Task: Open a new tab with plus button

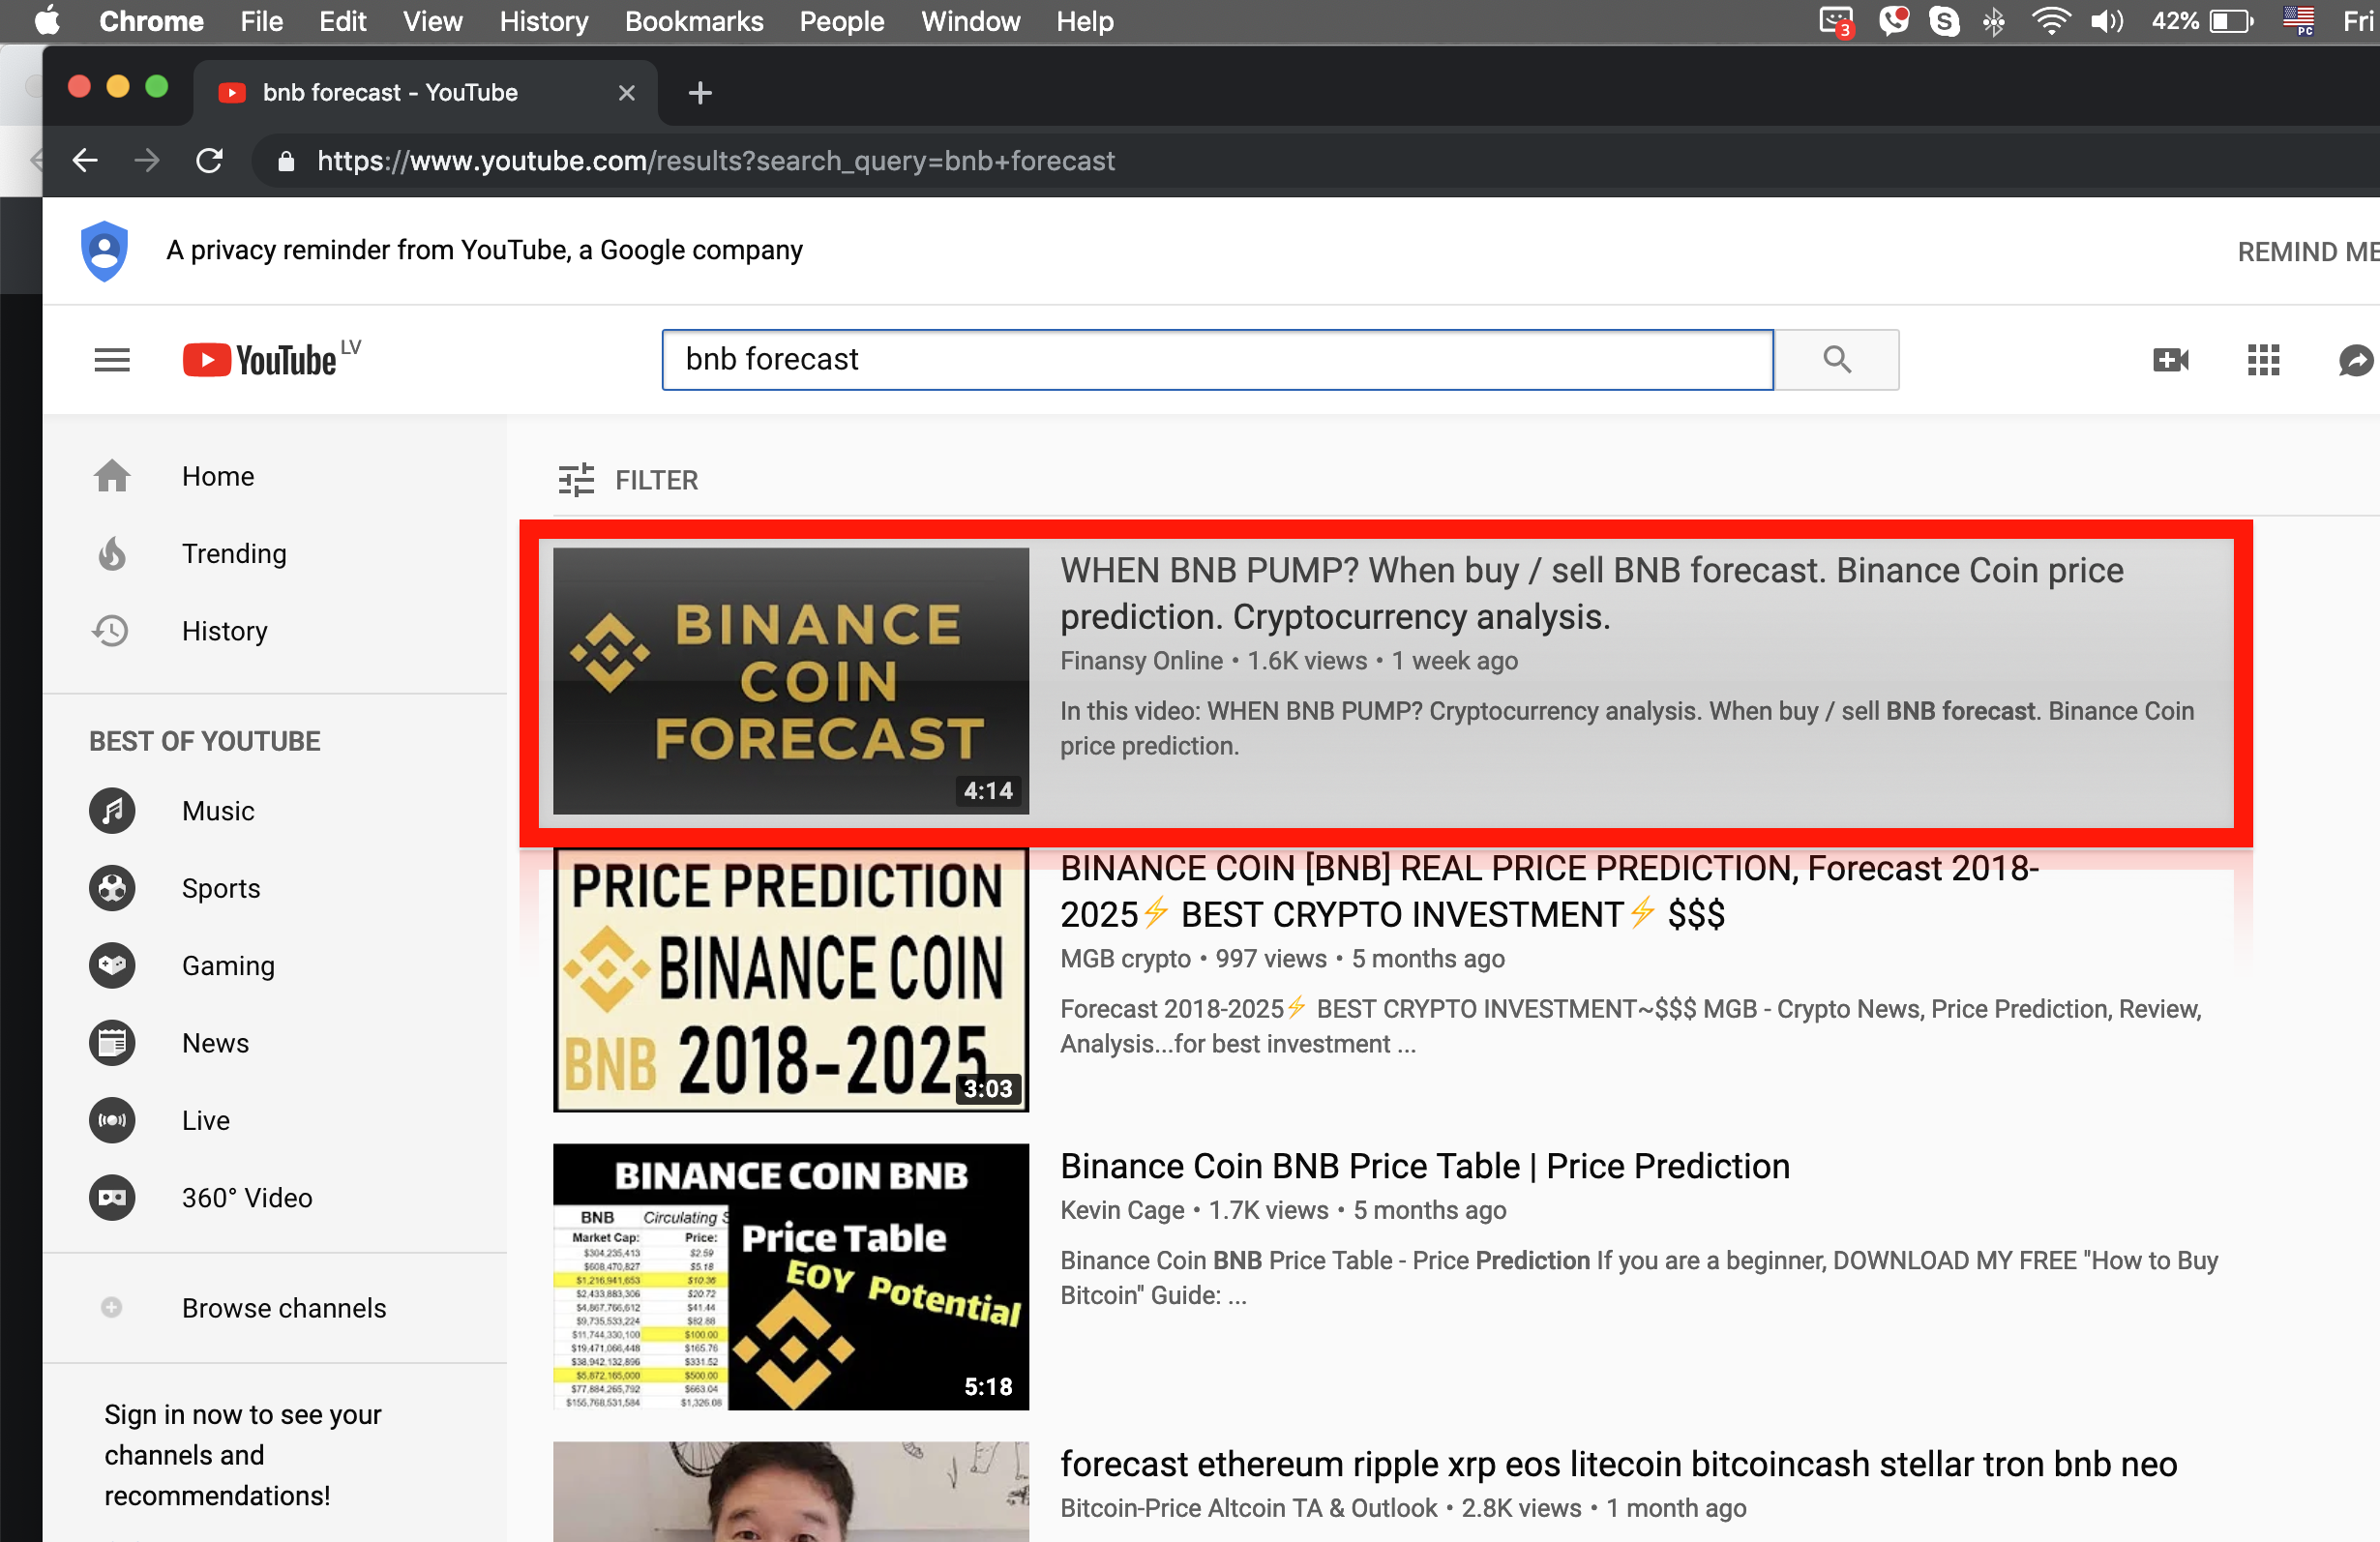Action: click(700, 93)
